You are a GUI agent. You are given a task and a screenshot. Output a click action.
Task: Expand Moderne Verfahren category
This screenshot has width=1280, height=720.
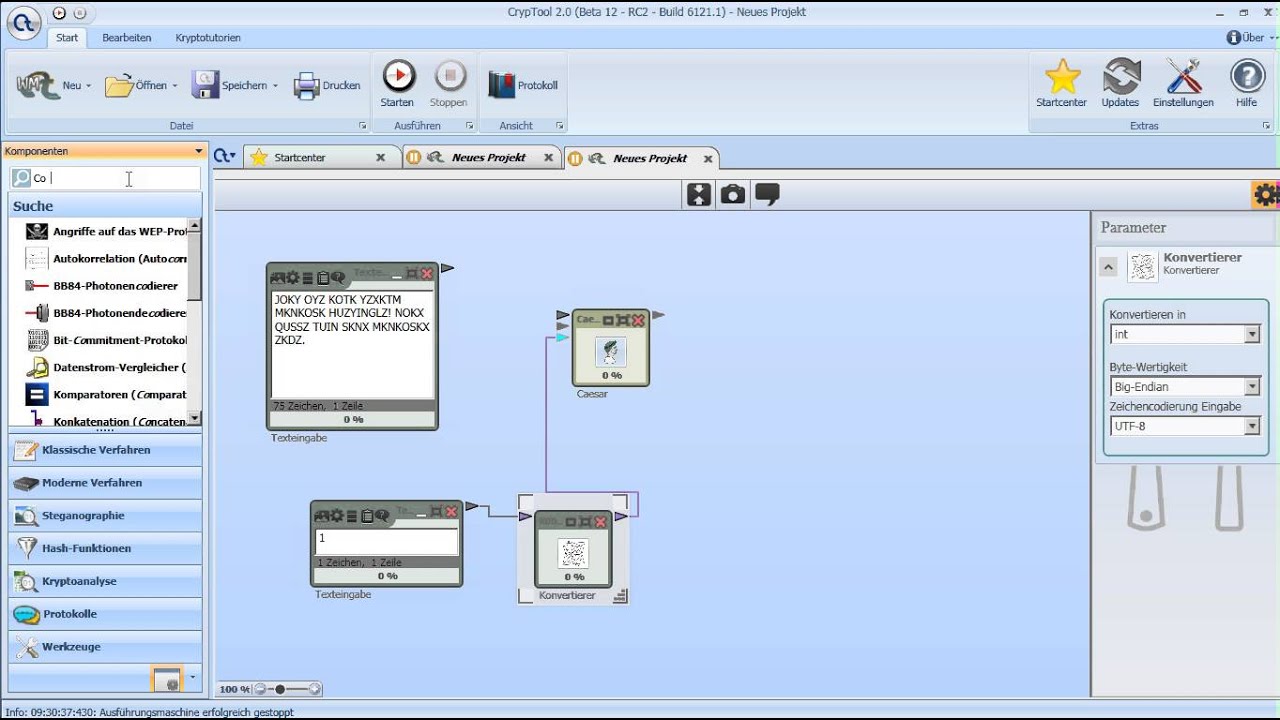105,483
